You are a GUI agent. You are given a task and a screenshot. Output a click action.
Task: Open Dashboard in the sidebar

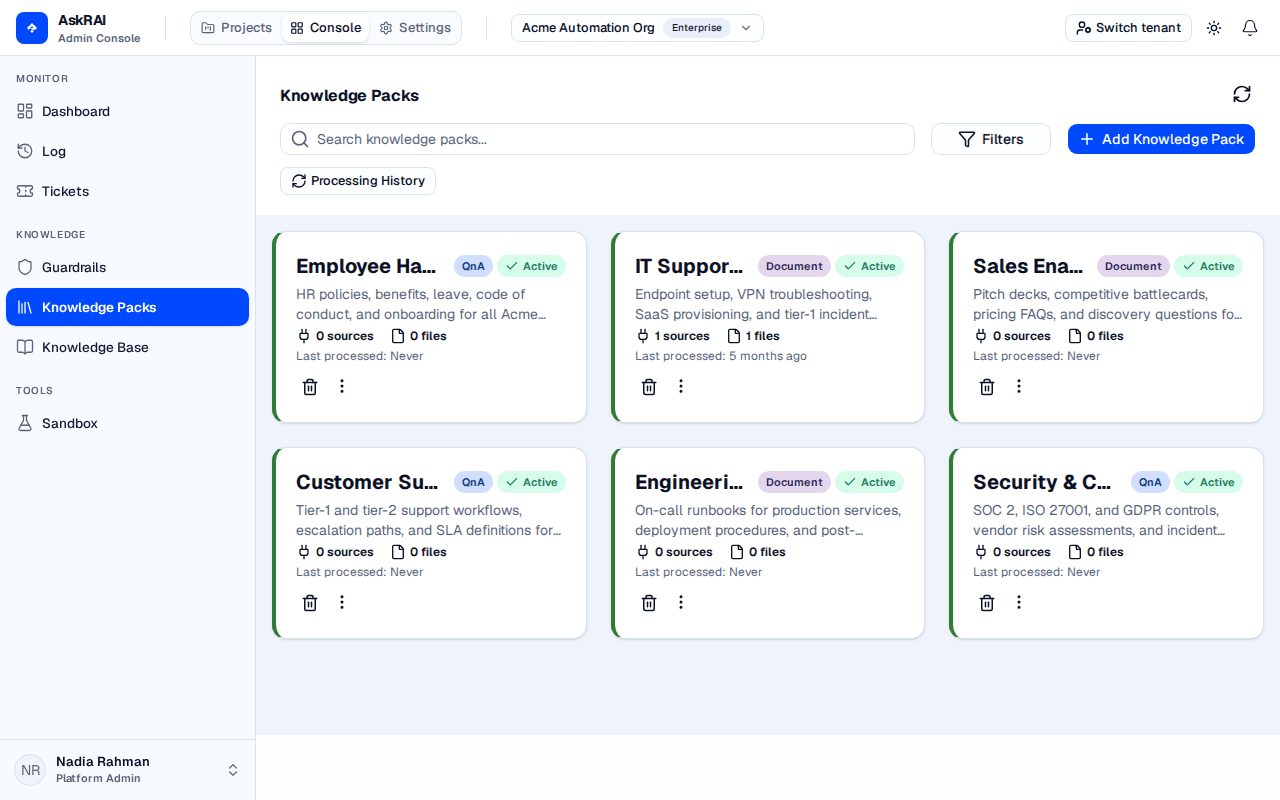(x=127, y=111)
